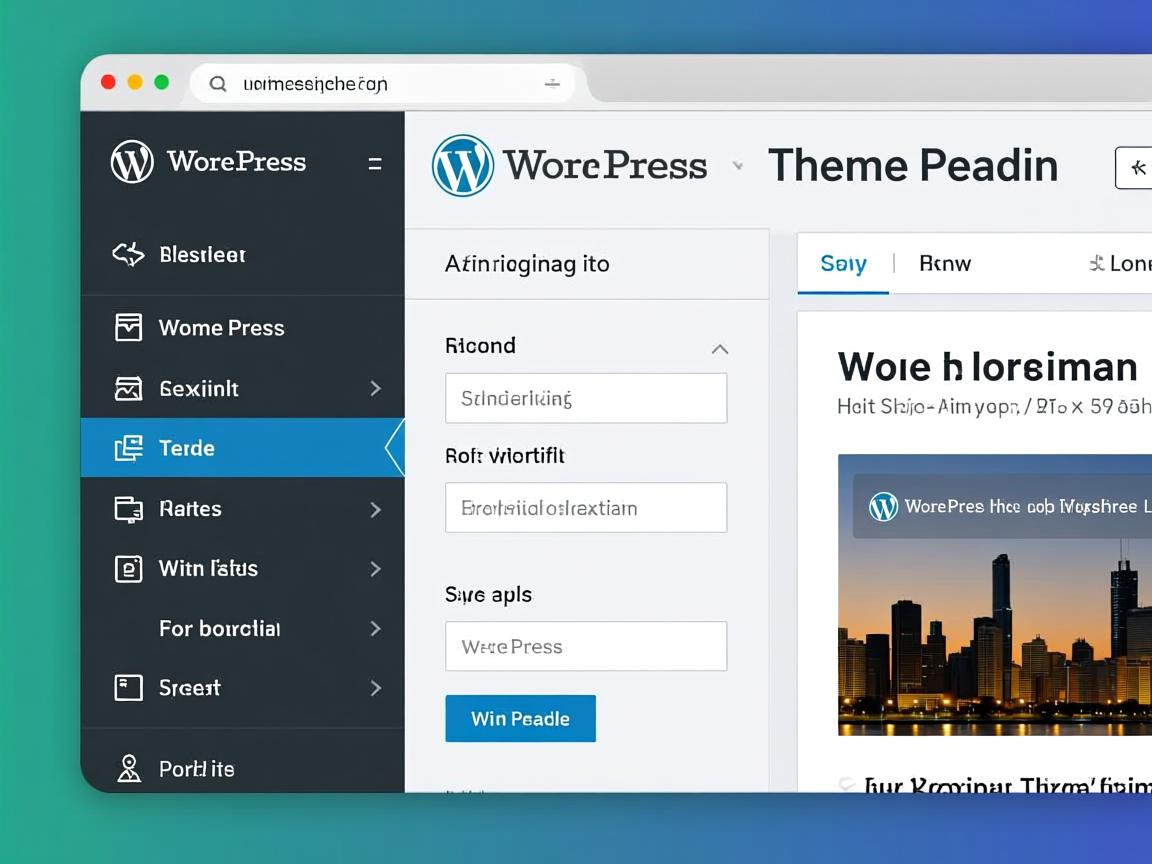Expand the Rattes sidebar submenu

pyautogui.click(x=375, y=508)
